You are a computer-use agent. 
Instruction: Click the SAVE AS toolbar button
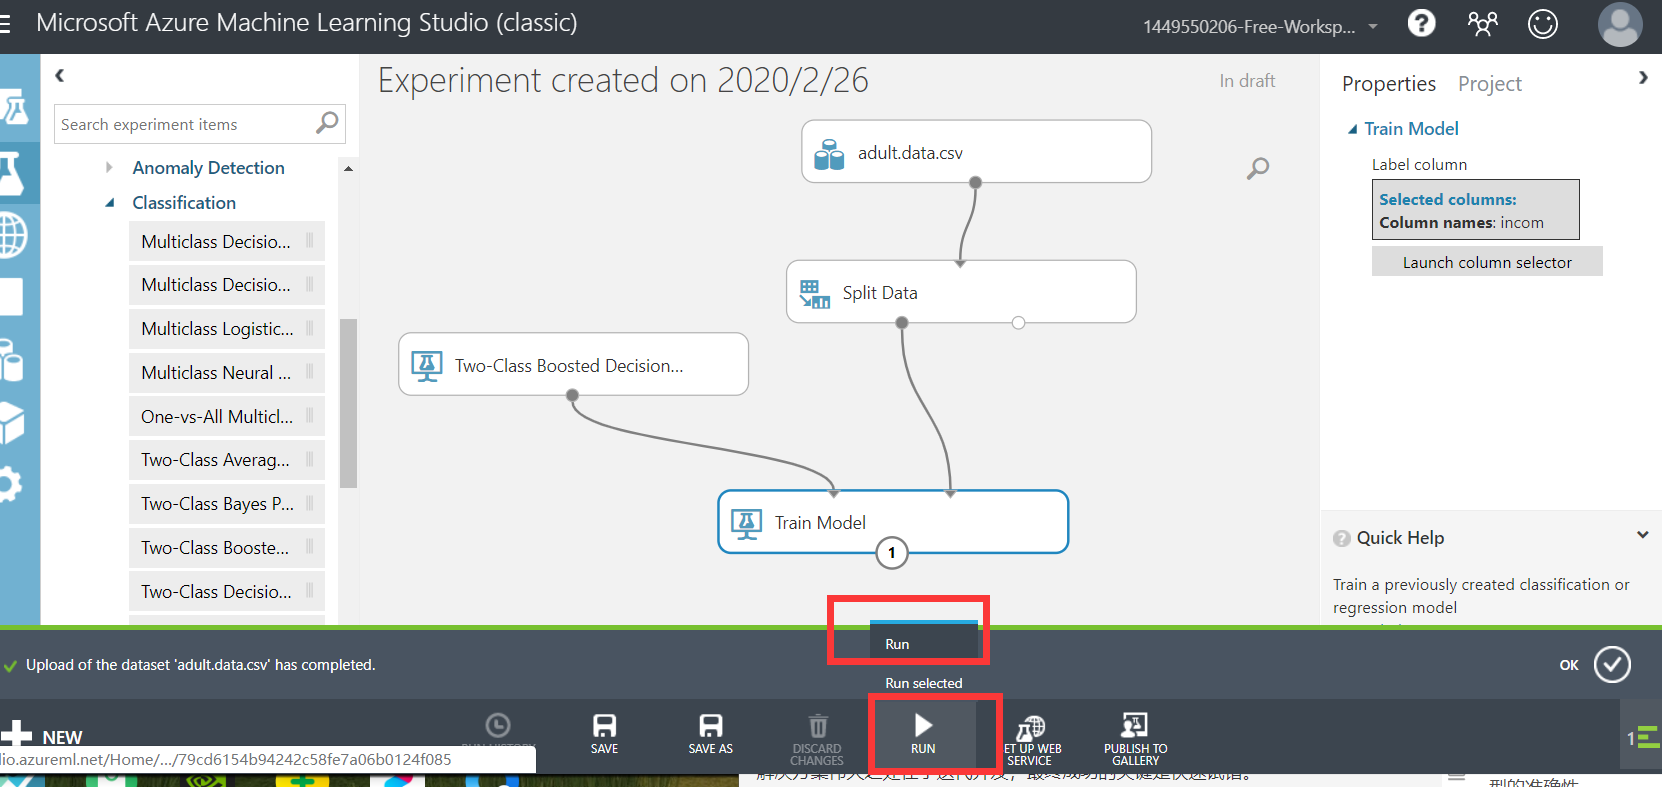710,734
